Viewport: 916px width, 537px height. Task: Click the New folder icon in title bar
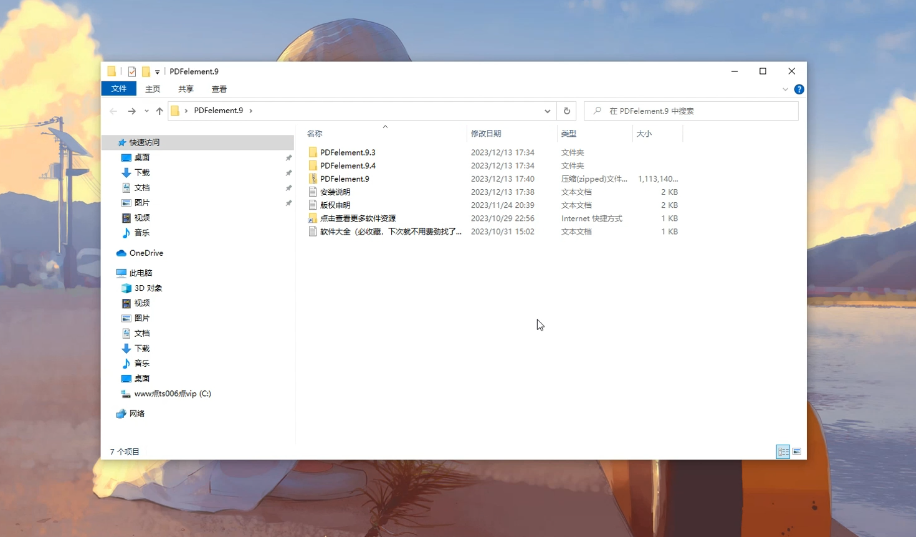click(x=146, y=71)
